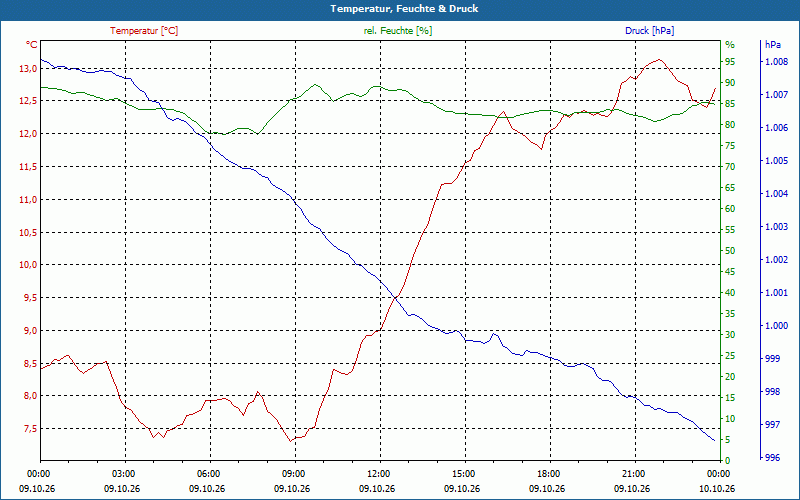Click the blue '1.001' pressure axis value
The width and height of the screenshot is (800, 500).
coord(777,293)
